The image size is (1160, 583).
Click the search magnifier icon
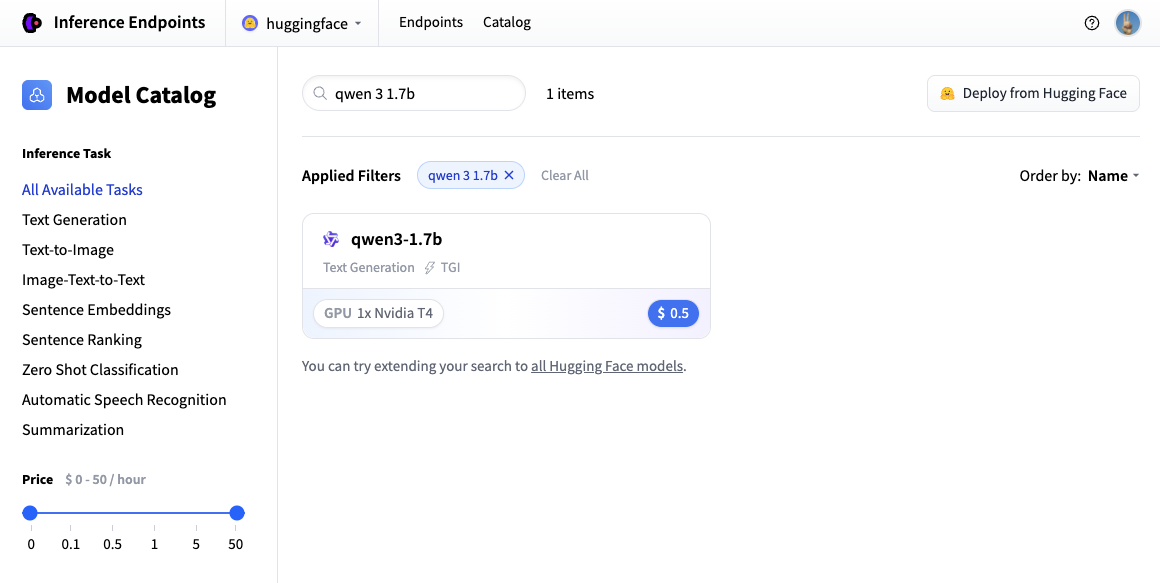(320, 93)
